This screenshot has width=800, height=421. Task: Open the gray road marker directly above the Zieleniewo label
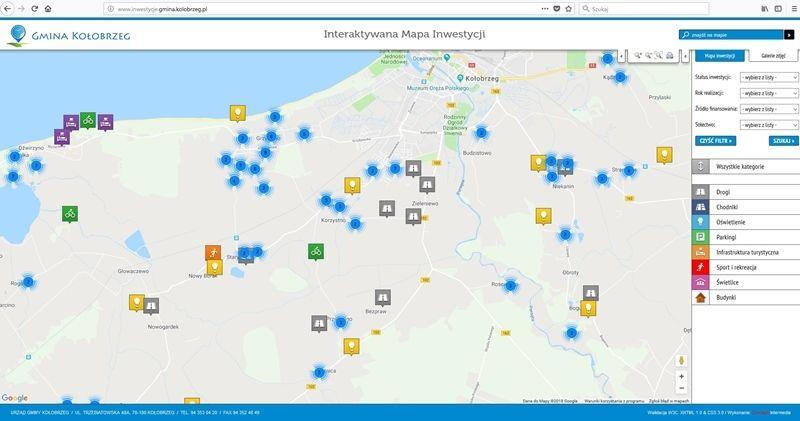point(428,185)
